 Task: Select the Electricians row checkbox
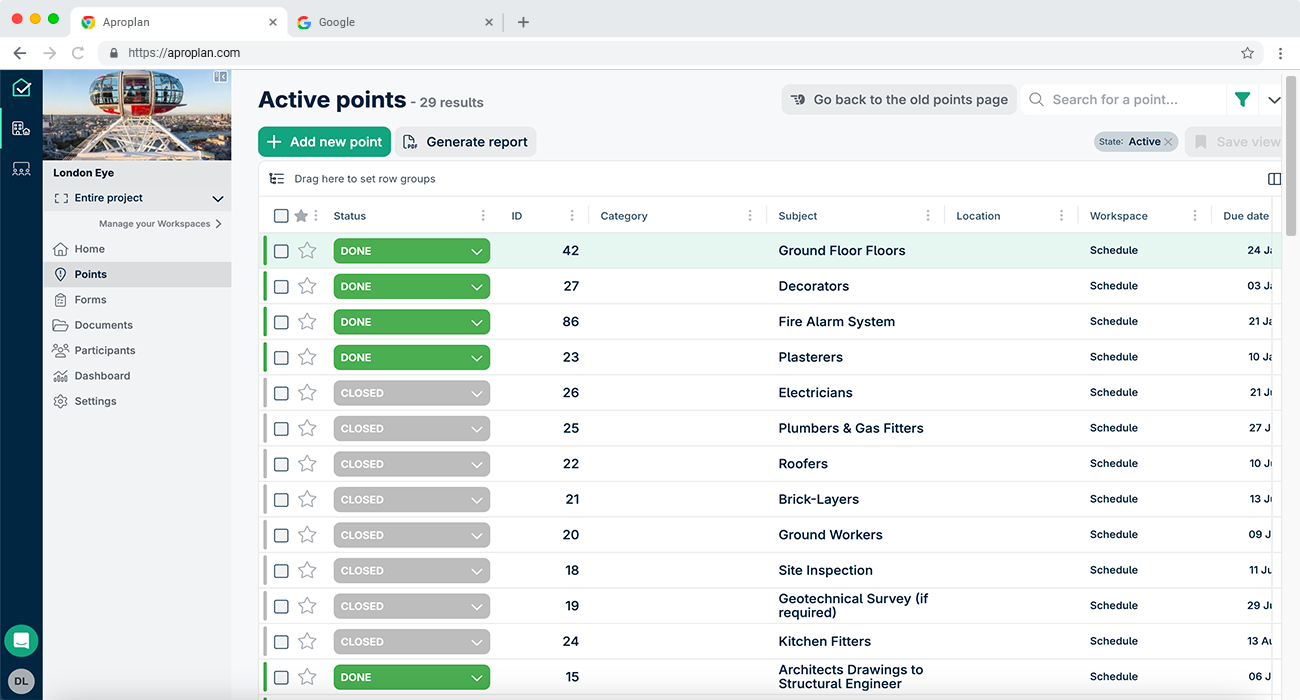(281, 393)
